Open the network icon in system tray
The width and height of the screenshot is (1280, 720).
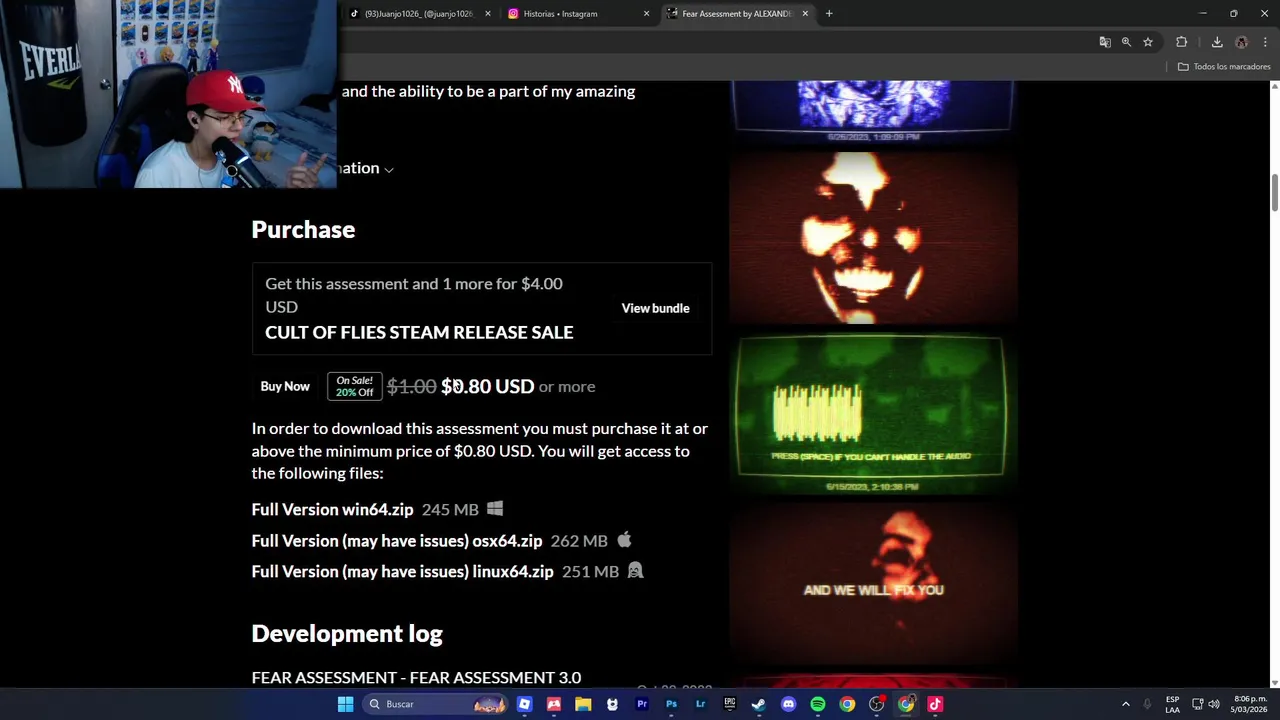coord(1197,704)
